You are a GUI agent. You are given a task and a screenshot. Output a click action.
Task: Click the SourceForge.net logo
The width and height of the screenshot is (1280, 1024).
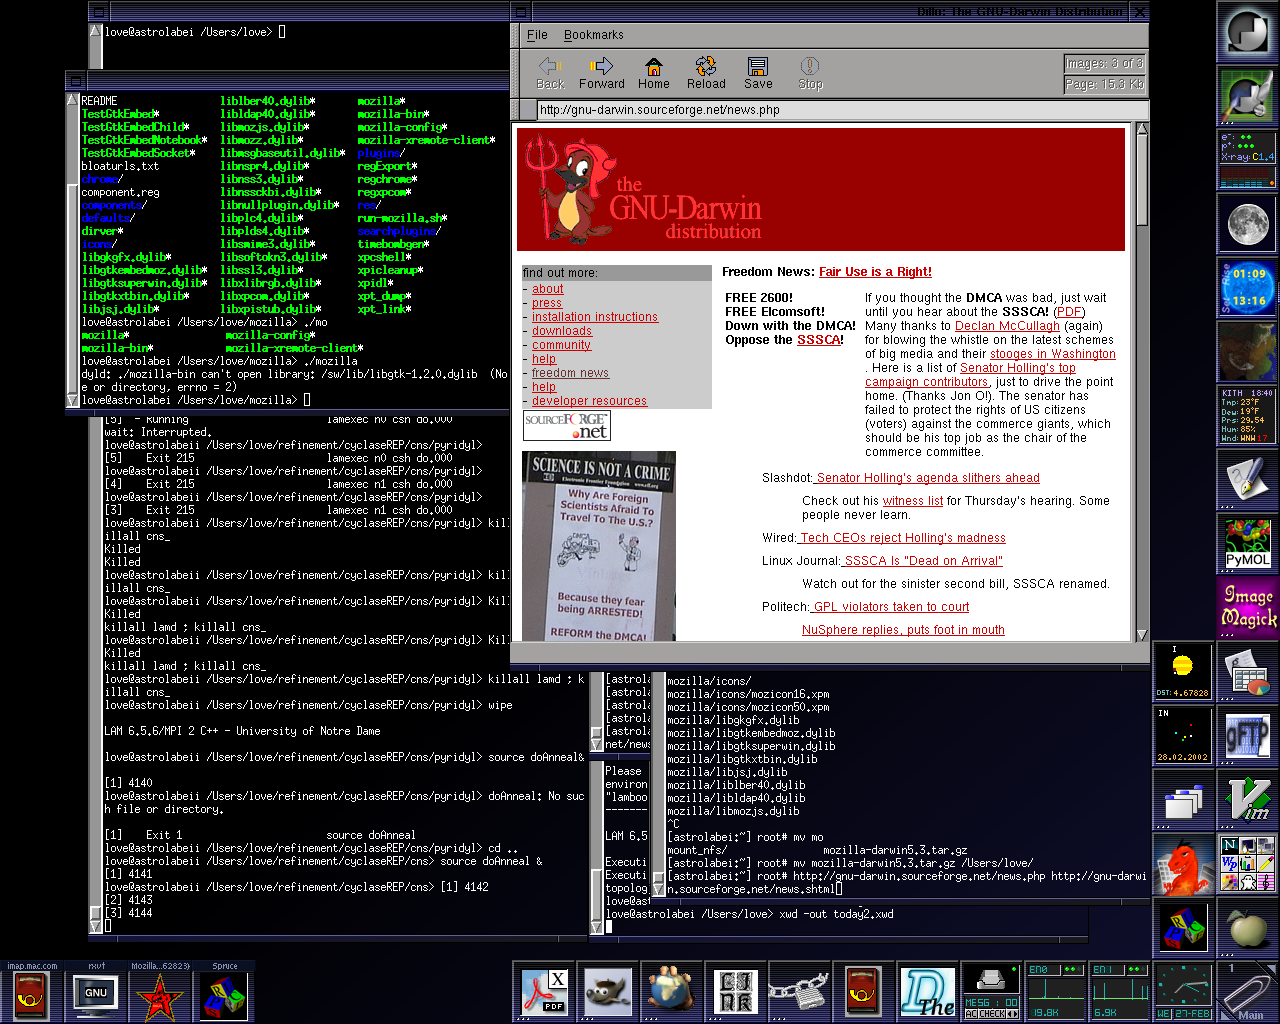[x=567, y=426]
